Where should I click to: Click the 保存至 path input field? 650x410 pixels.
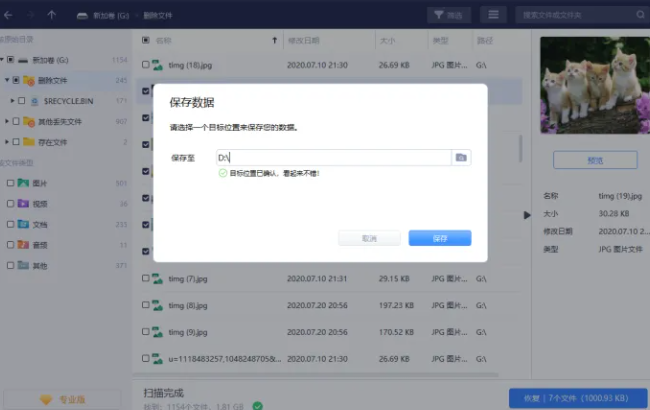332,158
